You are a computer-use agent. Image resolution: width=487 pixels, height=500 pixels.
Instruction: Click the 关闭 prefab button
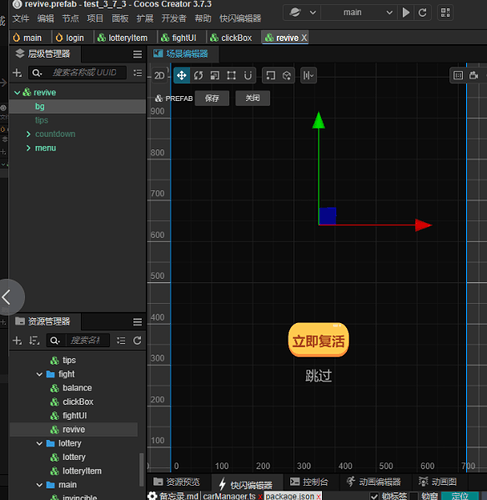253,98
